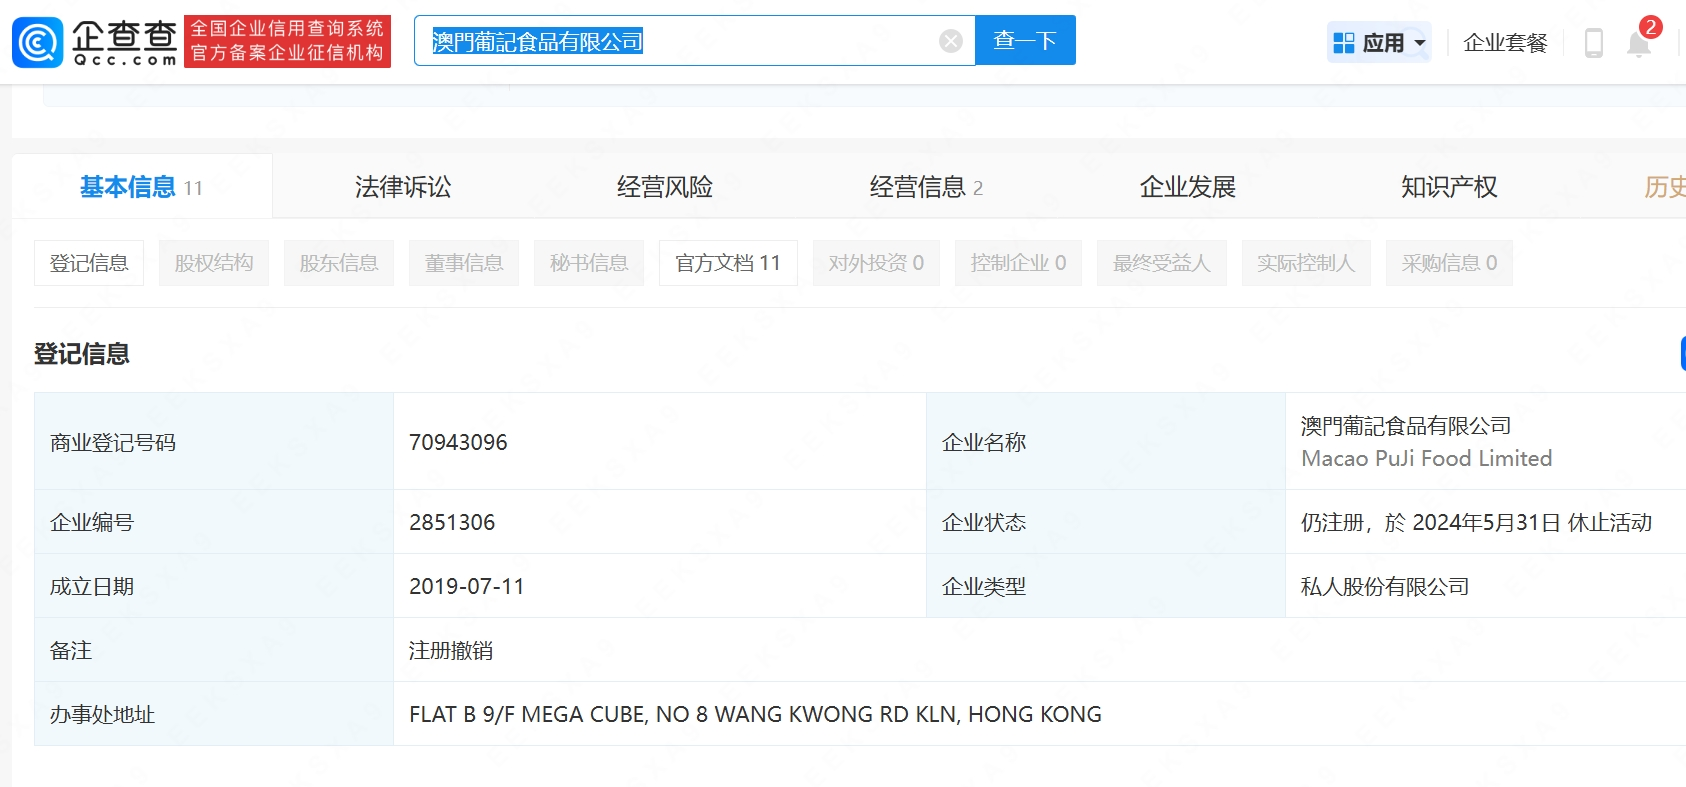
Task: Go to 企业发展 tab
Action: (1187, 187)
